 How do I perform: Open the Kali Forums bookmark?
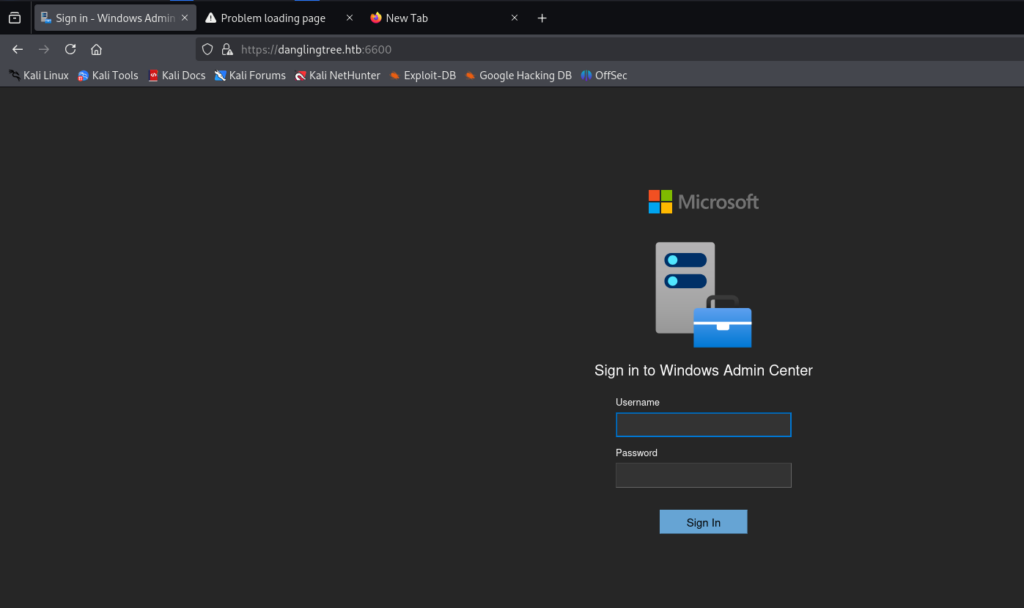(250, 76)
